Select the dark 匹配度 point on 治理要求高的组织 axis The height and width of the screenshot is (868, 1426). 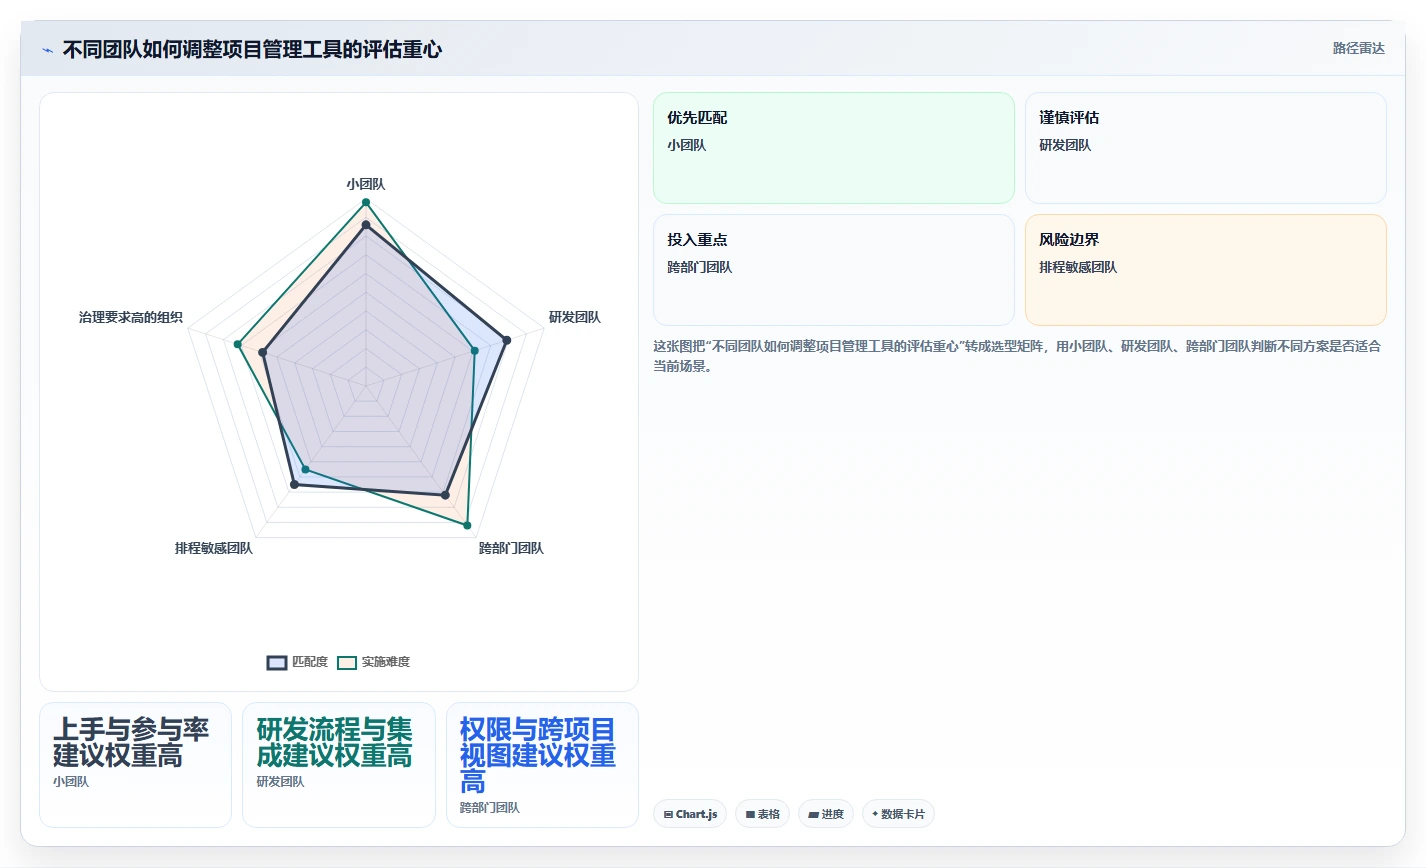(x=263, y=352)
